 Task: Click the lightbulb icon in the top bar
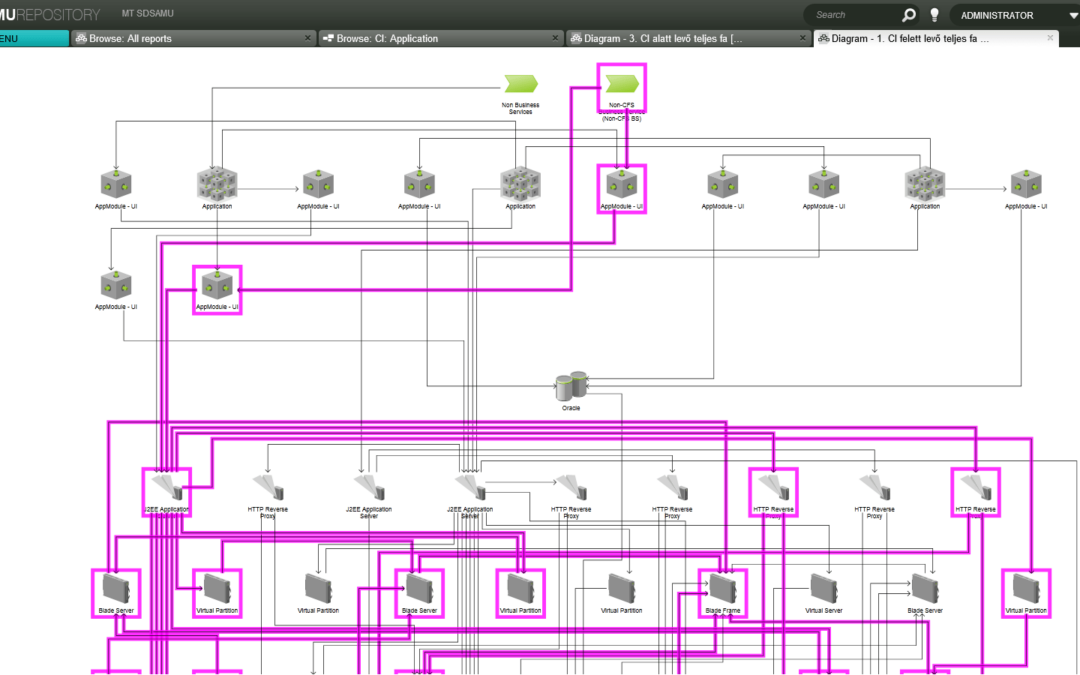(x=933, y=14)
